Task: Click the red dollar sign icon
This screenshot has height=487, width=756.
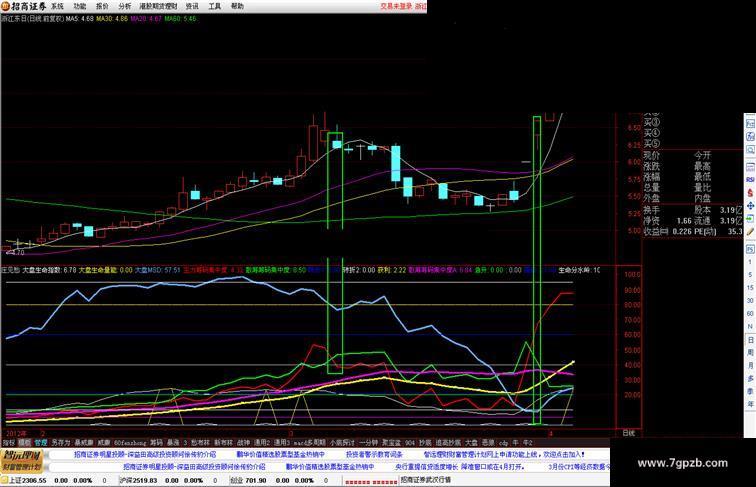Action: pos(751,192)
